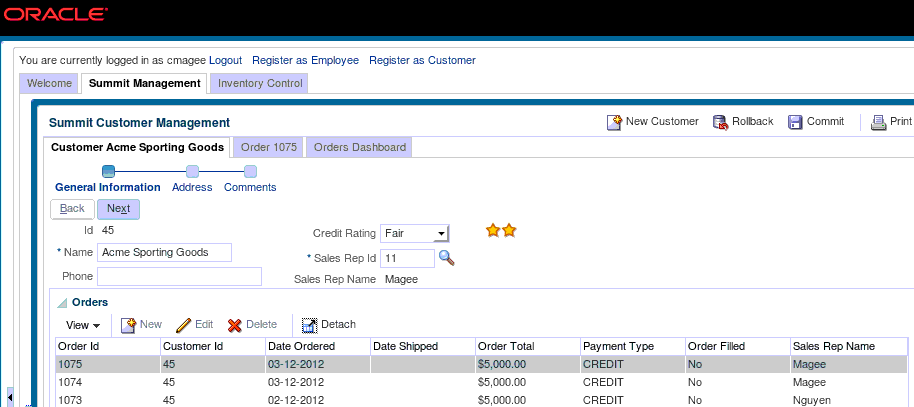914x407 pixels.
Task: Click the Next button
Action: (x=118, y=209)
